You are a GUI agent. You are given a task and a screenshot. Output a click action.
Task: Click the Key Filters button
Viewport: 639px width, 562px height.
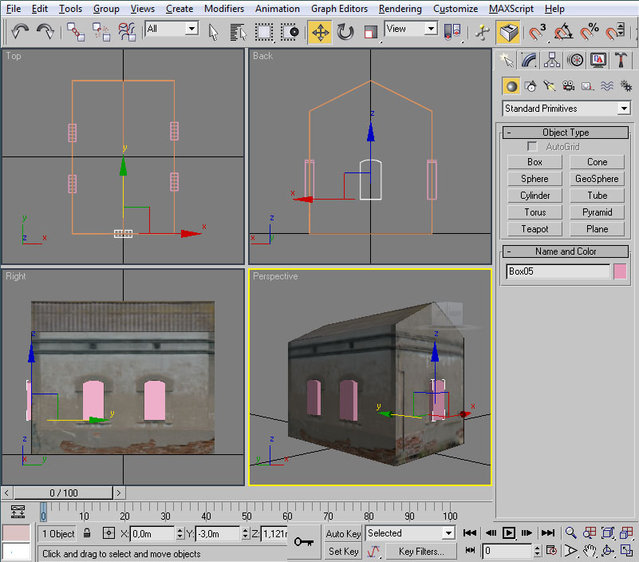pos(421,551)
